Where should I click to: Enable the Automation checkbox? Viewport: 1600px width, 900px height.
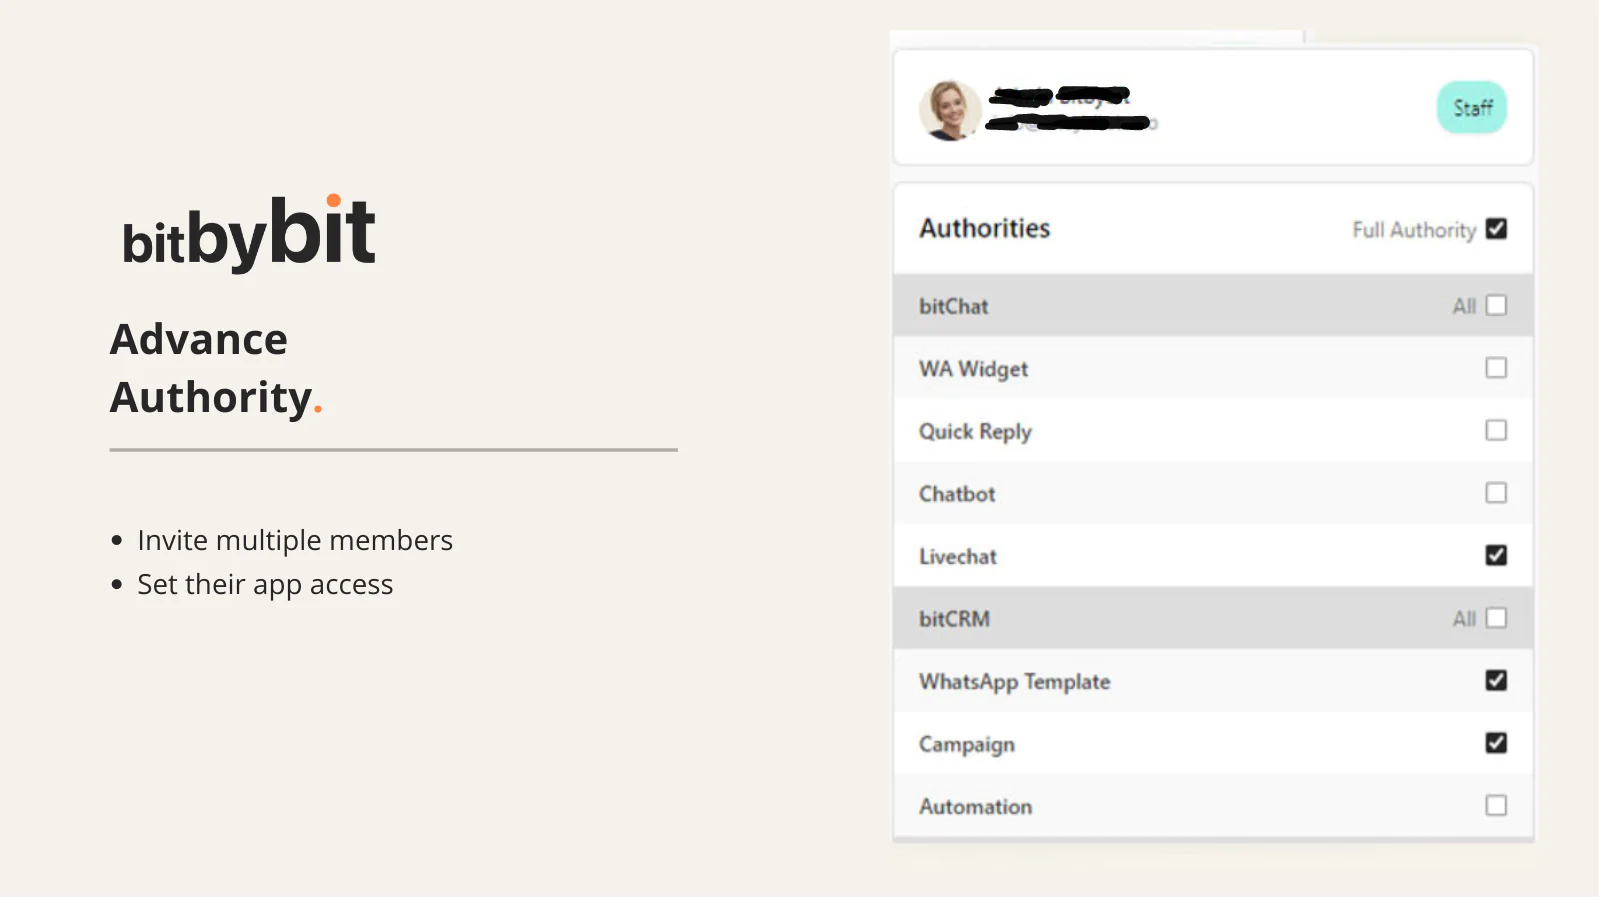(1496, 805)
